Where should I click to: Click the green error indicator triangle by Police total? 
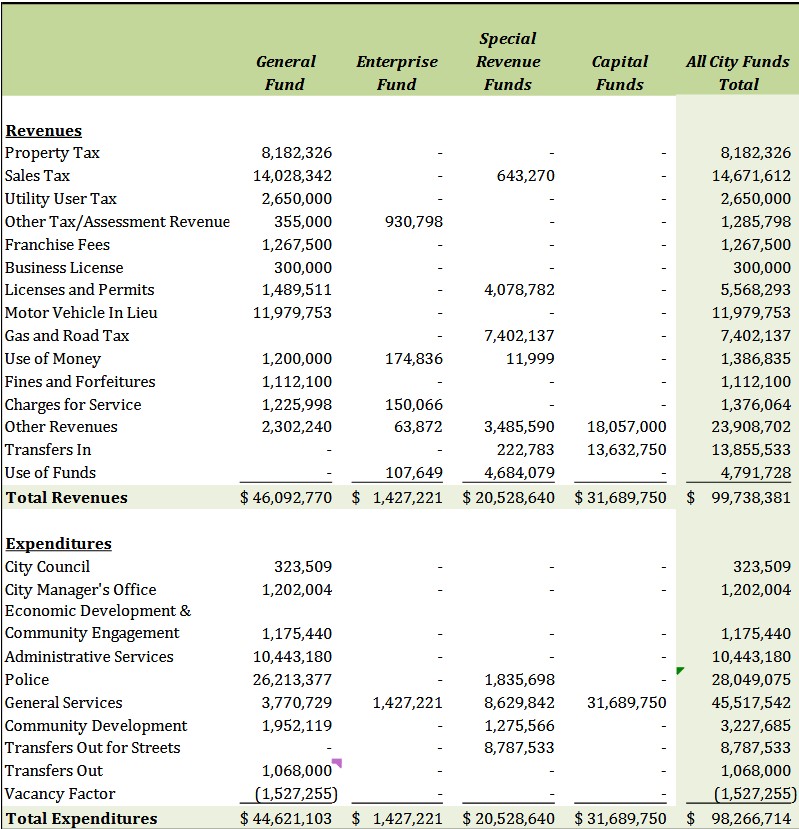681,671
